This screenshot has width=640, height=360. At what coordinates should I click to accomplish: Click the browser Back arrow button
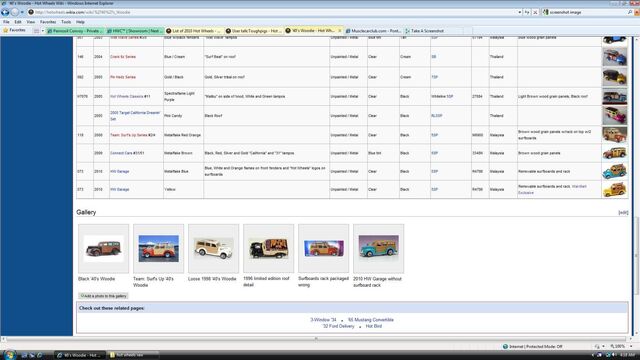[x=5, y=12]
